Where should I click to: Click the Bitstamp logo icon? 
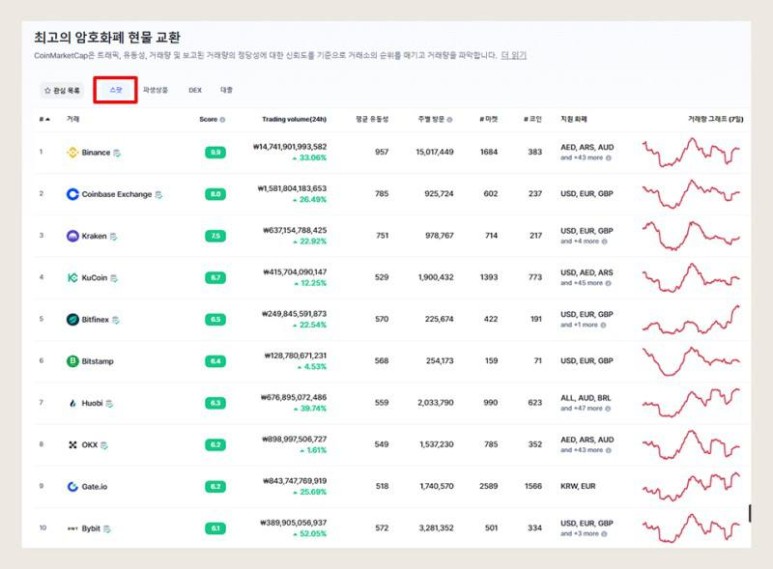click(72, 361)
